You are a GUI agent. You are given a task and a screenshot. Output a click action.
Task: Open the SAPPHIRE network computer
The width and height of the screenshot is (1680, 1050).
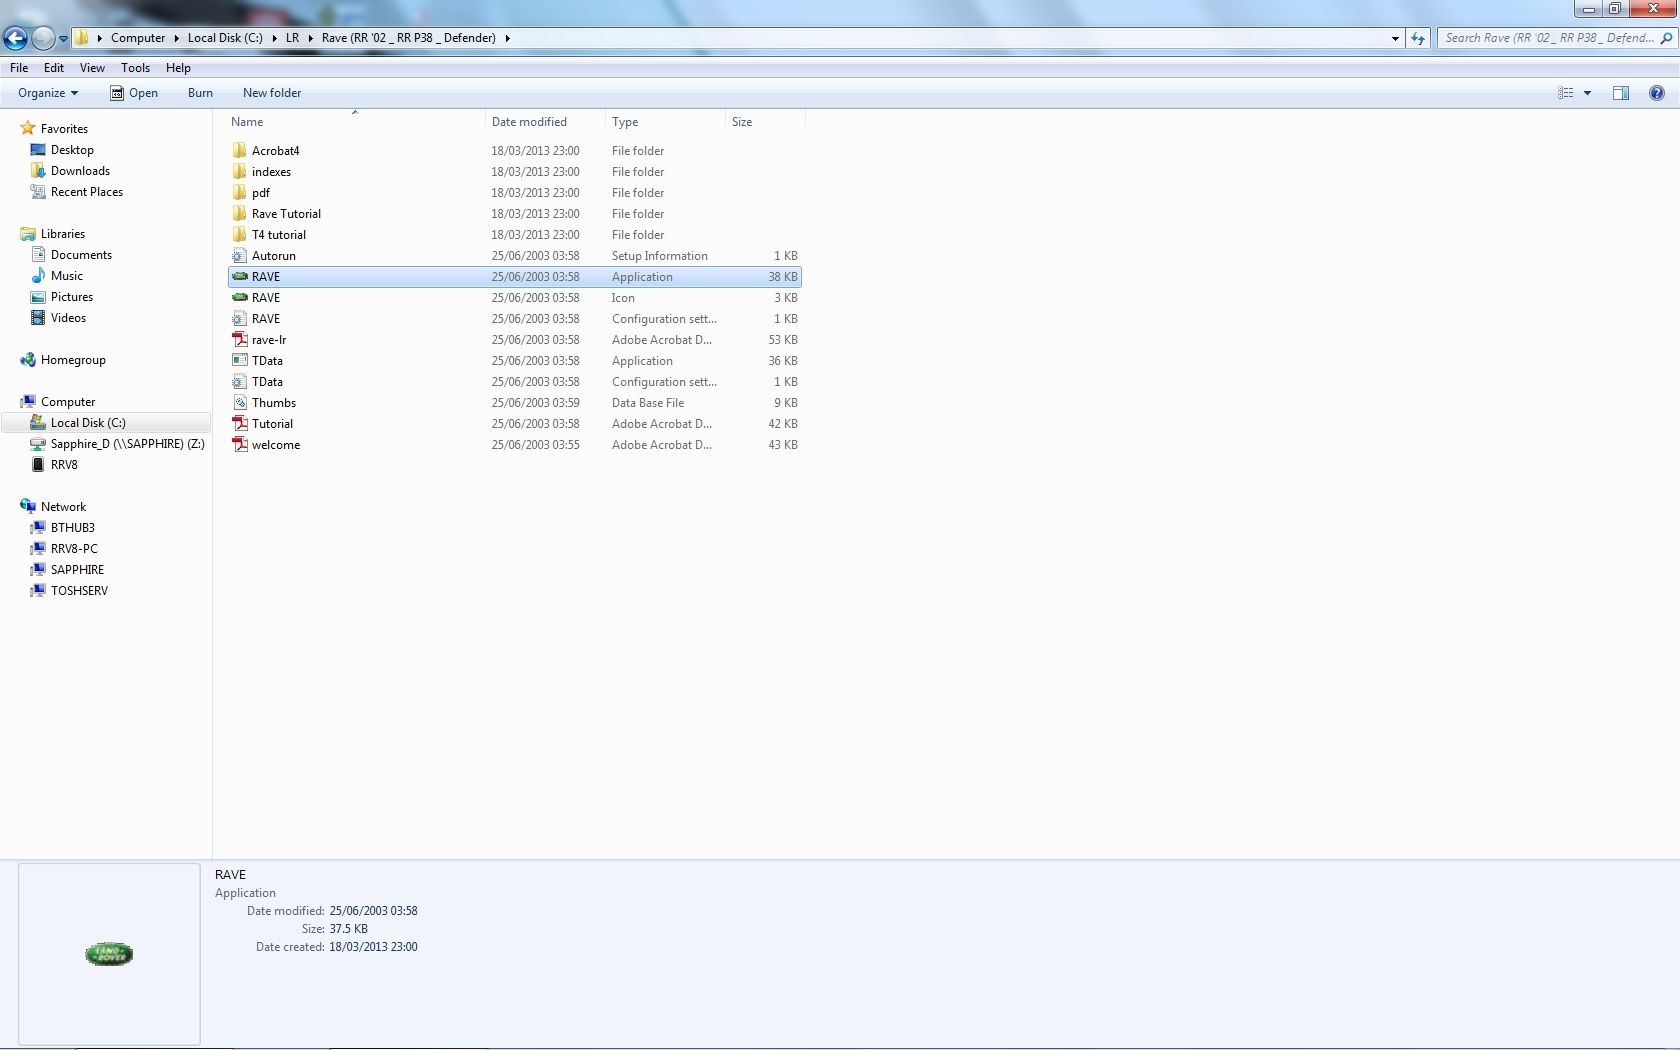(77, 570)
